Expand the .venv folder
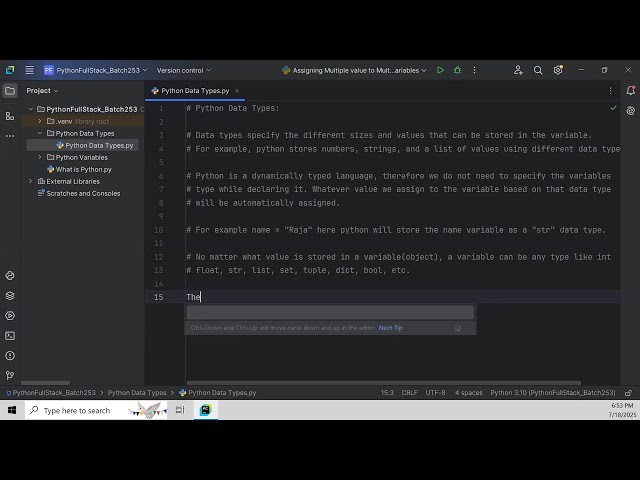 pyautogui.click(x=40, y=121)
